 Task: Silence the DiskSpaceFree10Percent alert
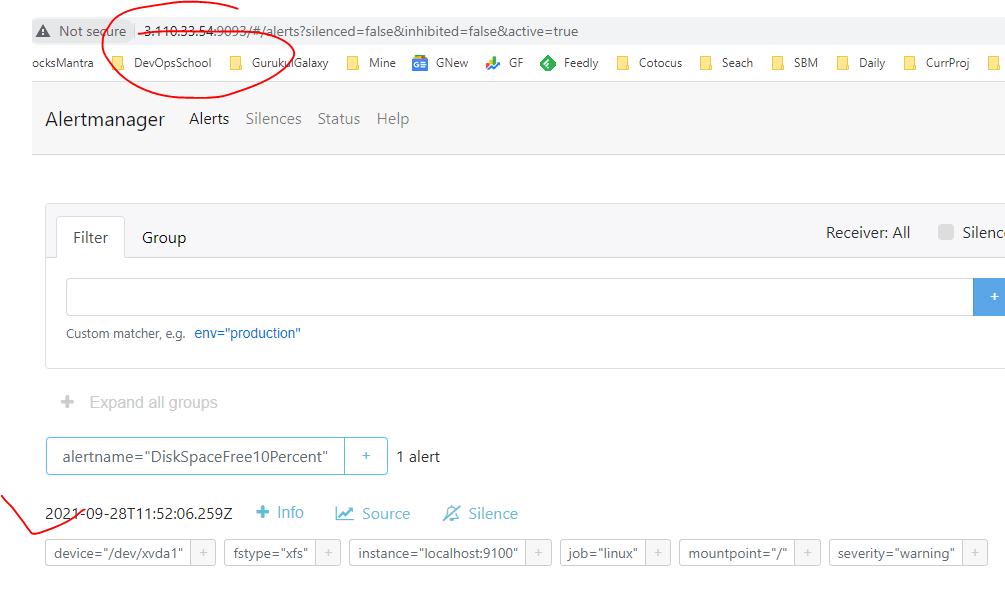tap(480, 513)
